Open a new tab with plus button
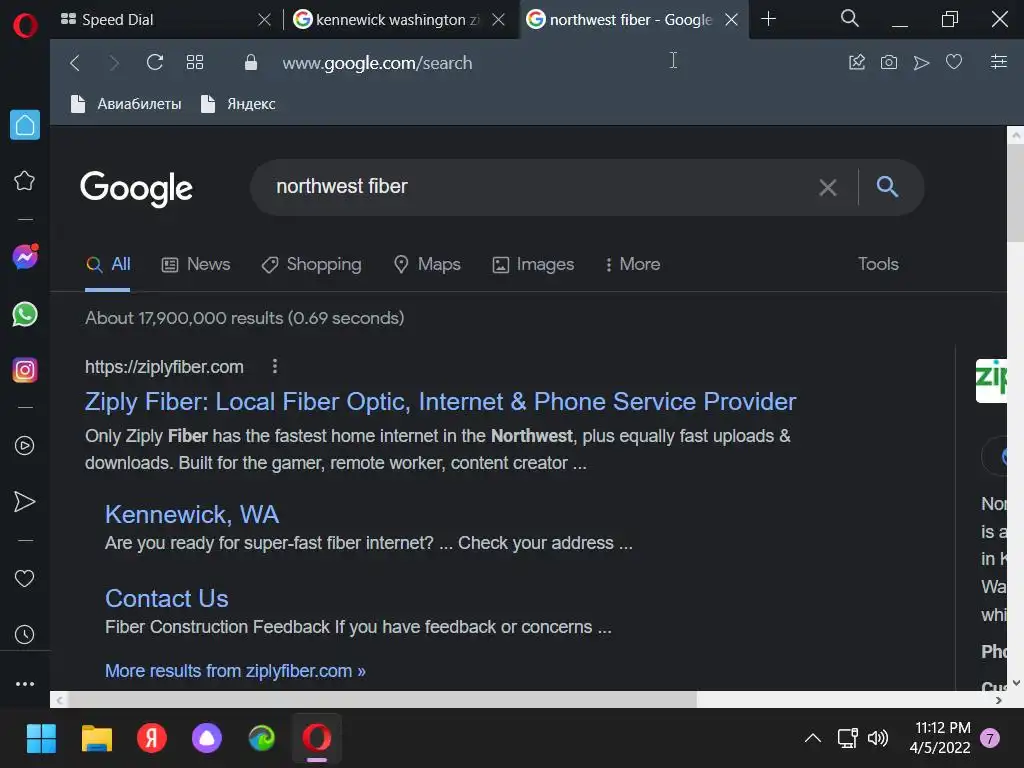The image size is (1024, 768). [x=769, y=19]
